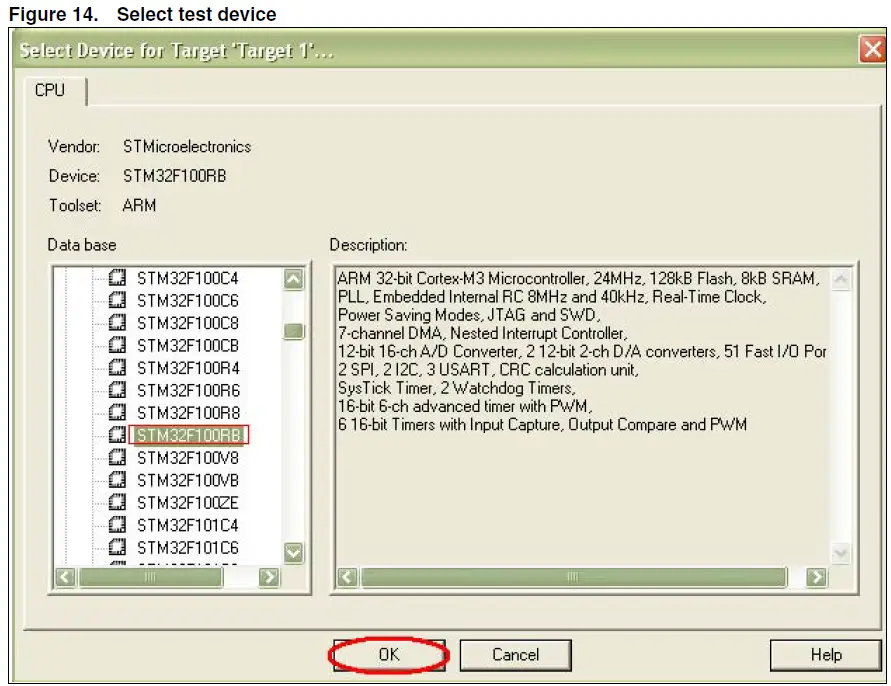Screen dimensions: 891x686
Task: Click the chip icon beside STM32F100CB
Action: pos(118,343)
